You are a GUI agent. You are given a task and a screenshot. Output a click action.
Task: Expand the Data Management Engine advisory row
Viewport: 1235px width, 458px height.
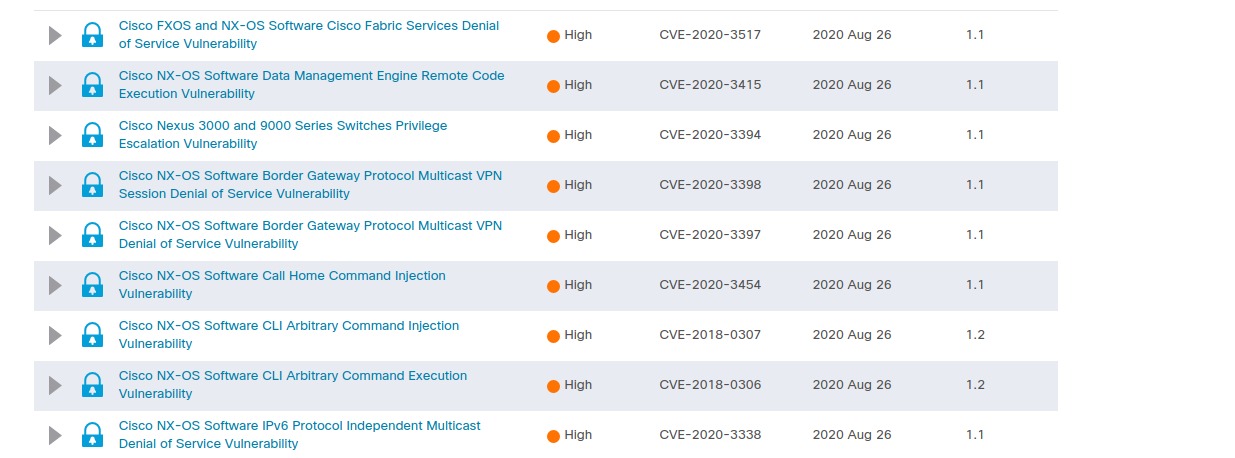point(55,85)
